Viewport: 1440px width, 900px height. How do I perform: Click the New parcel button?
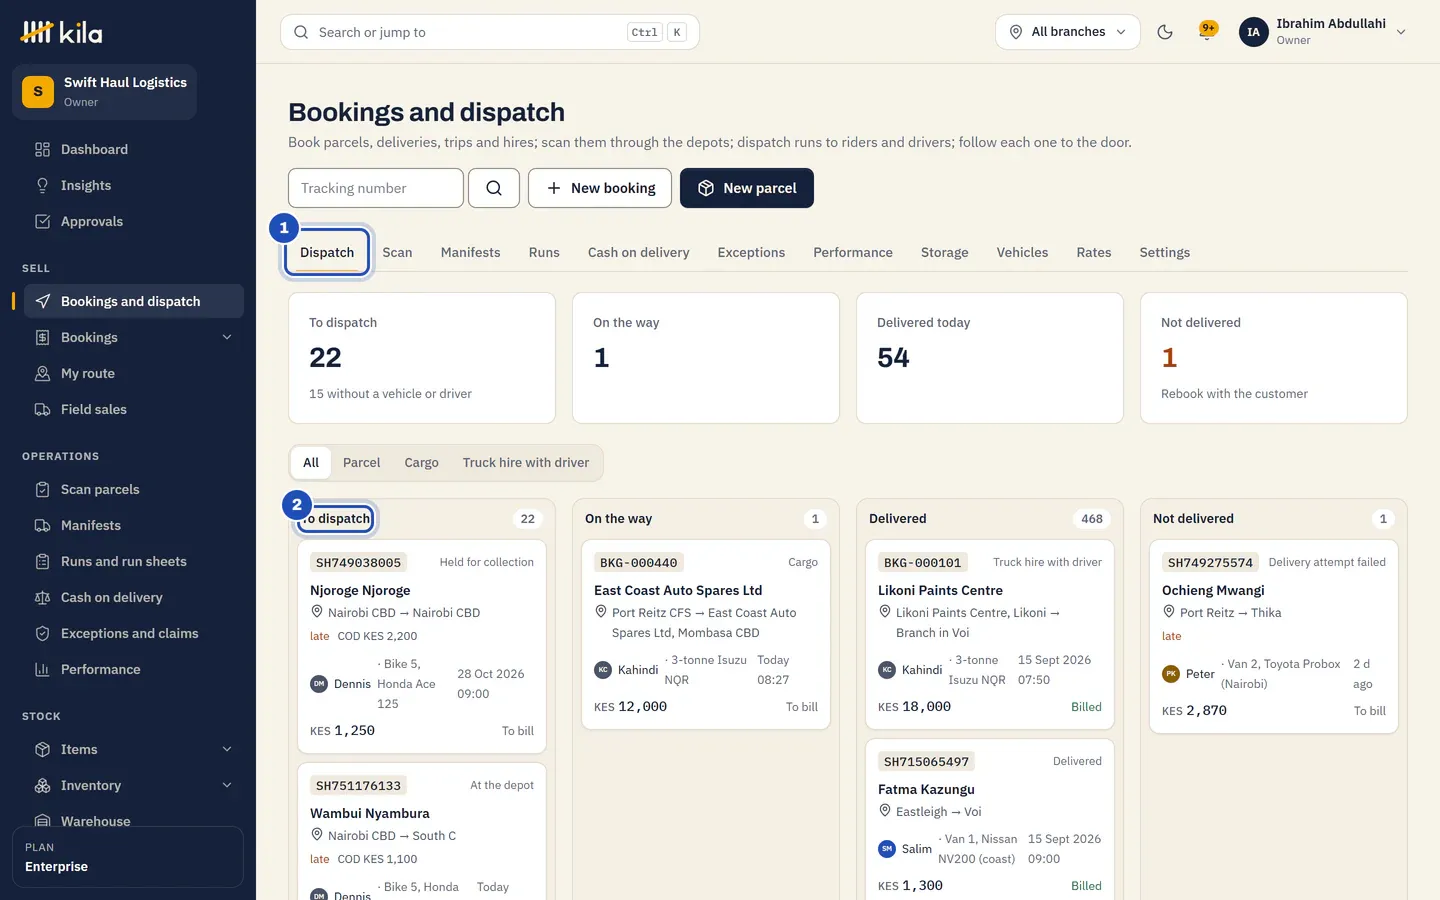[x=747, y=188]
